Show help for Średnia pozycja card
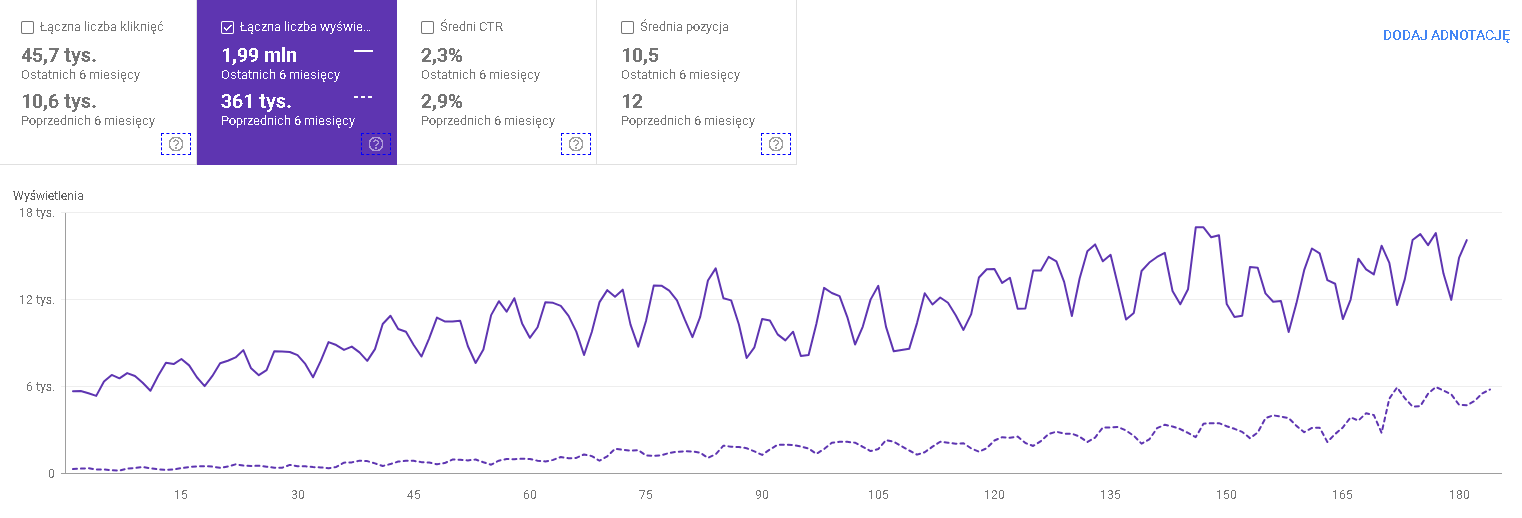Screen dimensions: 1522x518 (776, 144)
